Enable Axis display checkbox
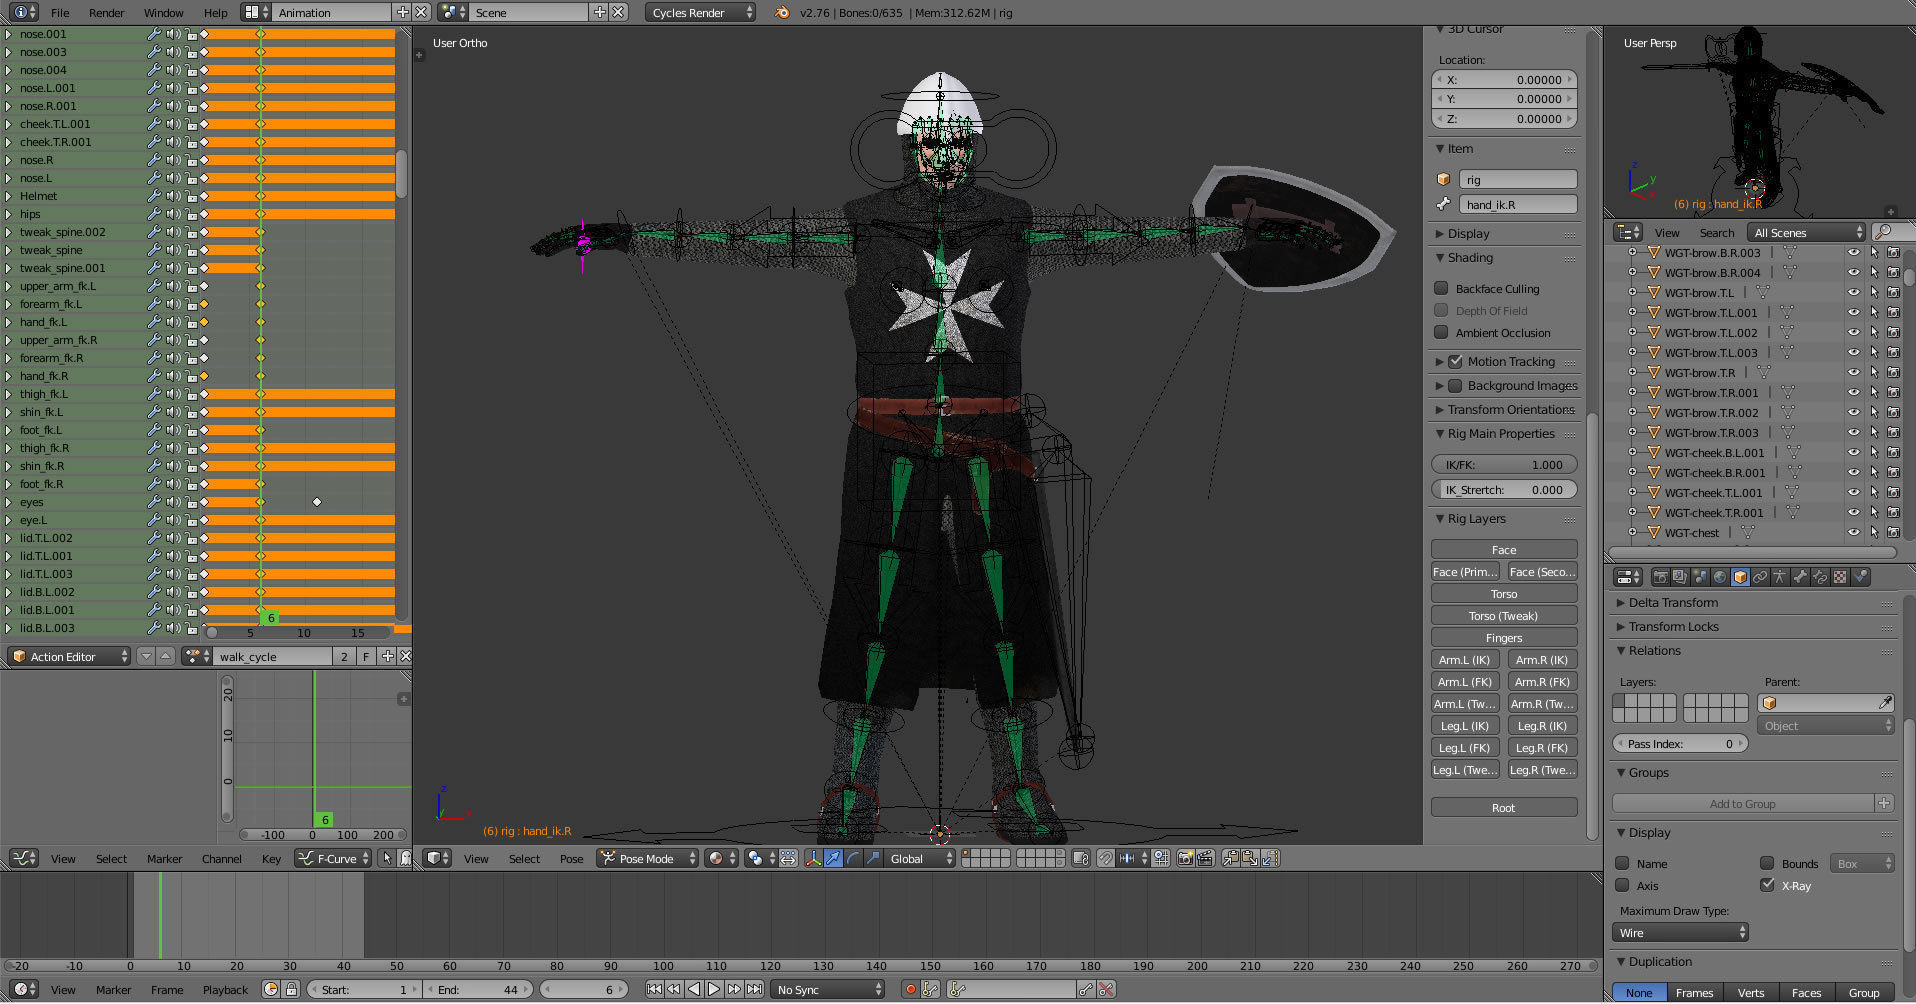 click(1622, 885)
